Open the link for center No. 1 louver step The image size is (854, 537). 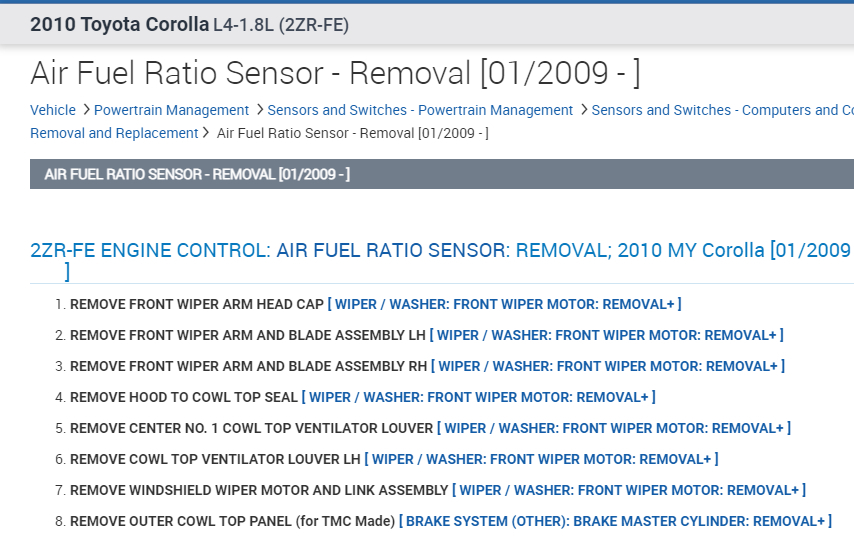click(x=614, y=428)
